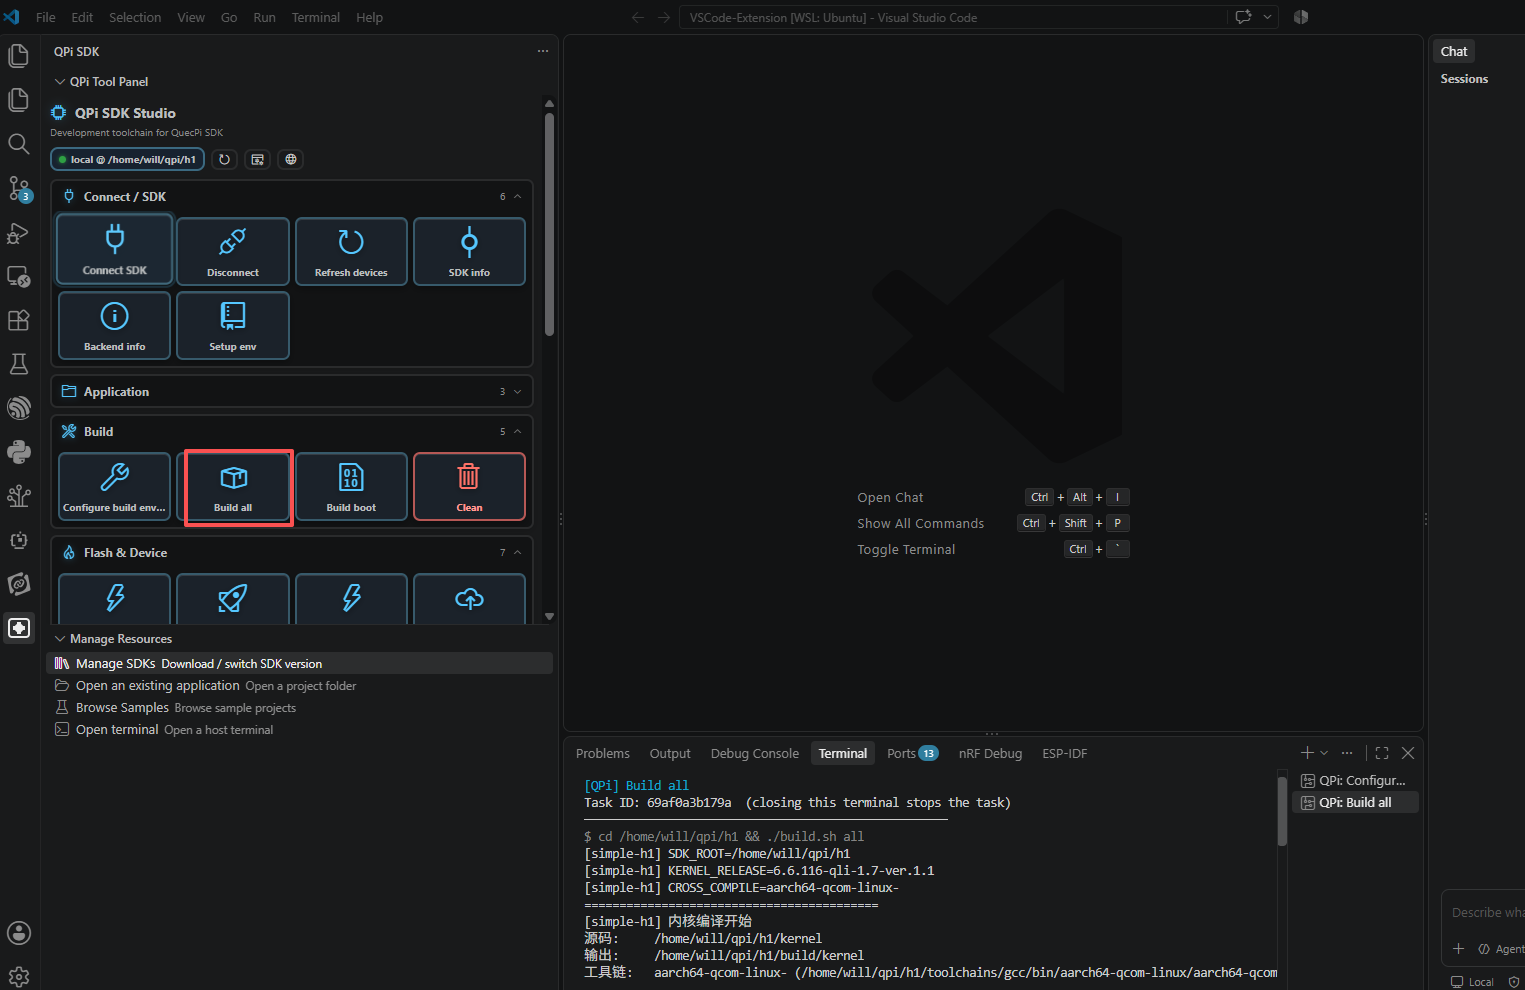Click Open terminal row in Manage Resources
1525x990 pixels.
(299, 729)
